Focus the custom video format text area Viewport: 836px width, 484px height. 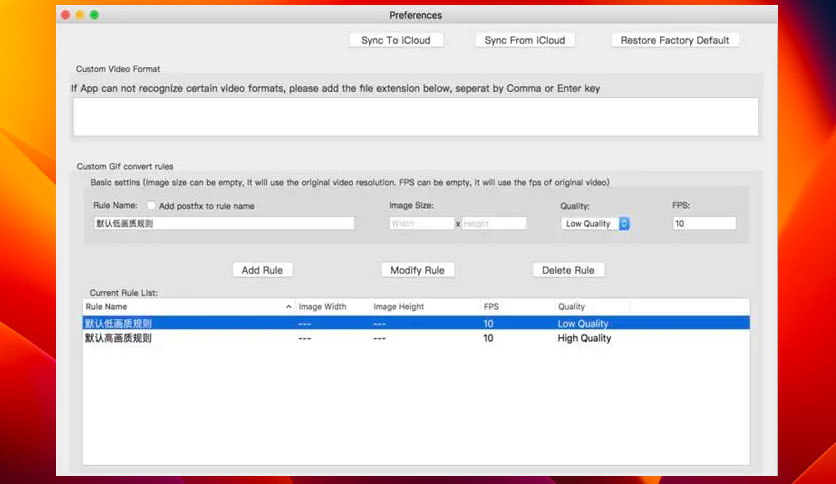[x=415, y=117]
